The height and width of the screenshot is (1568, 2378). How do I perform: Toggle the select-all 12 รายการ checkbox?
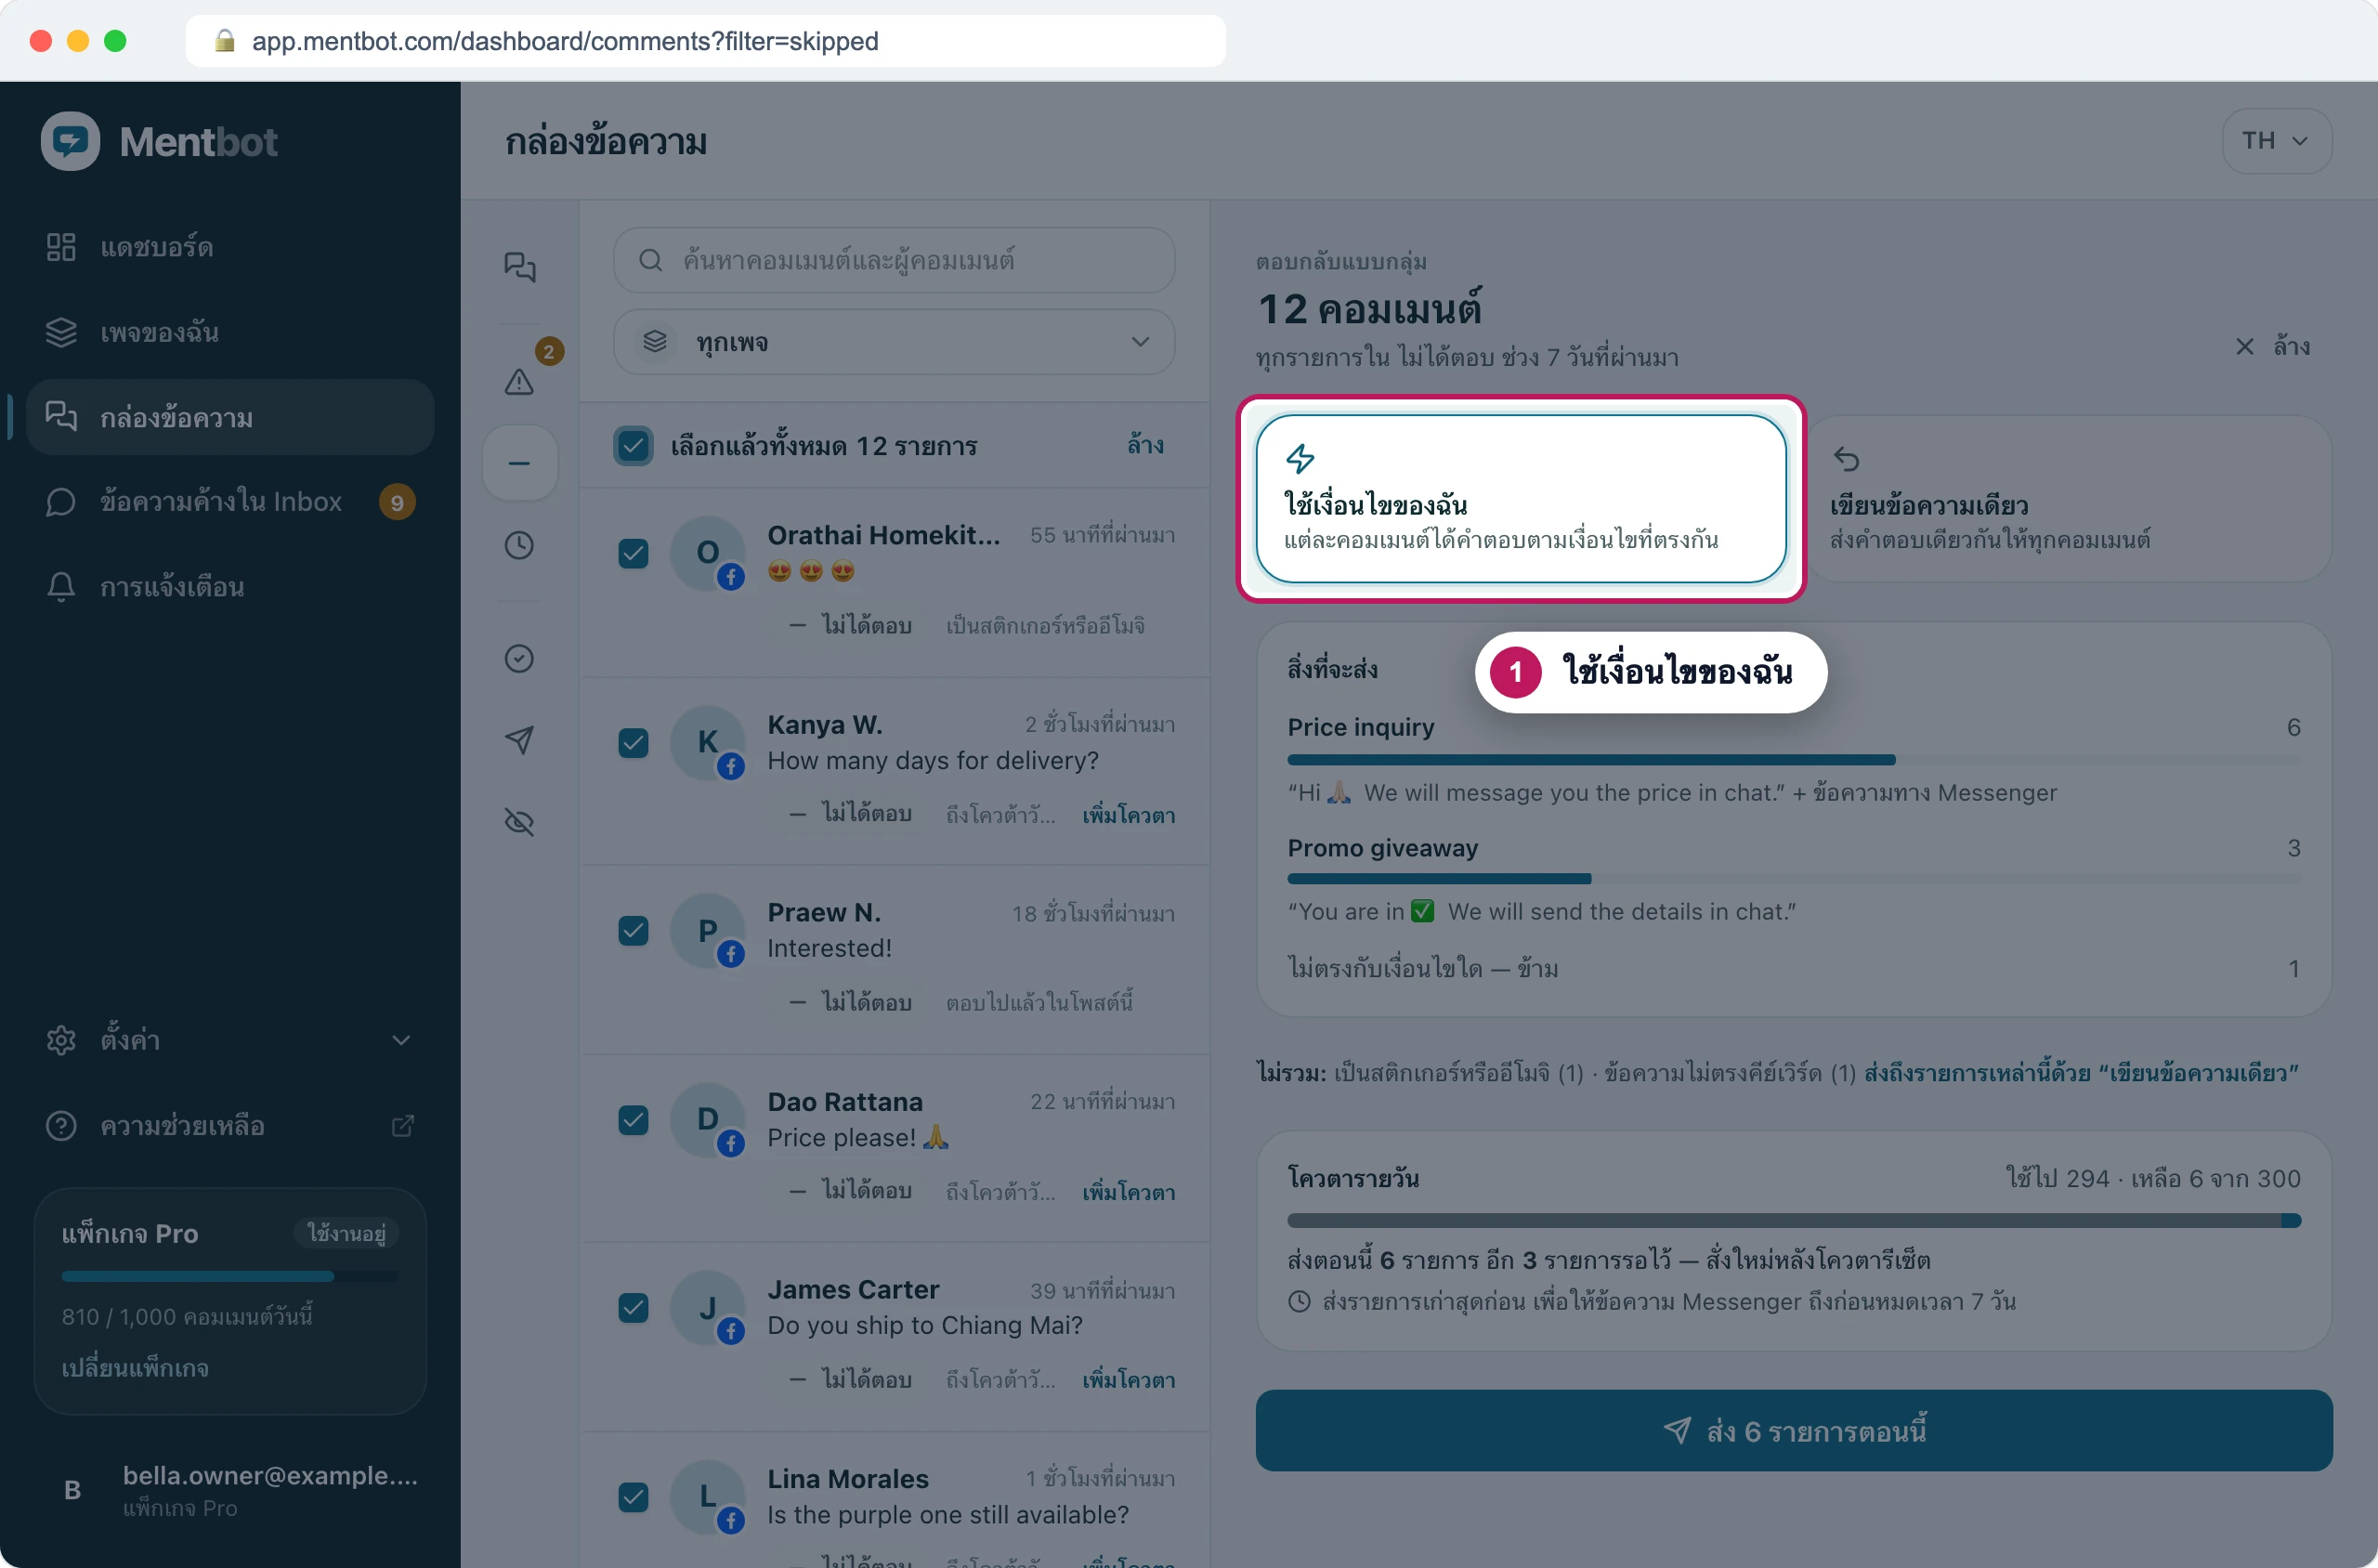pos(633,446)
